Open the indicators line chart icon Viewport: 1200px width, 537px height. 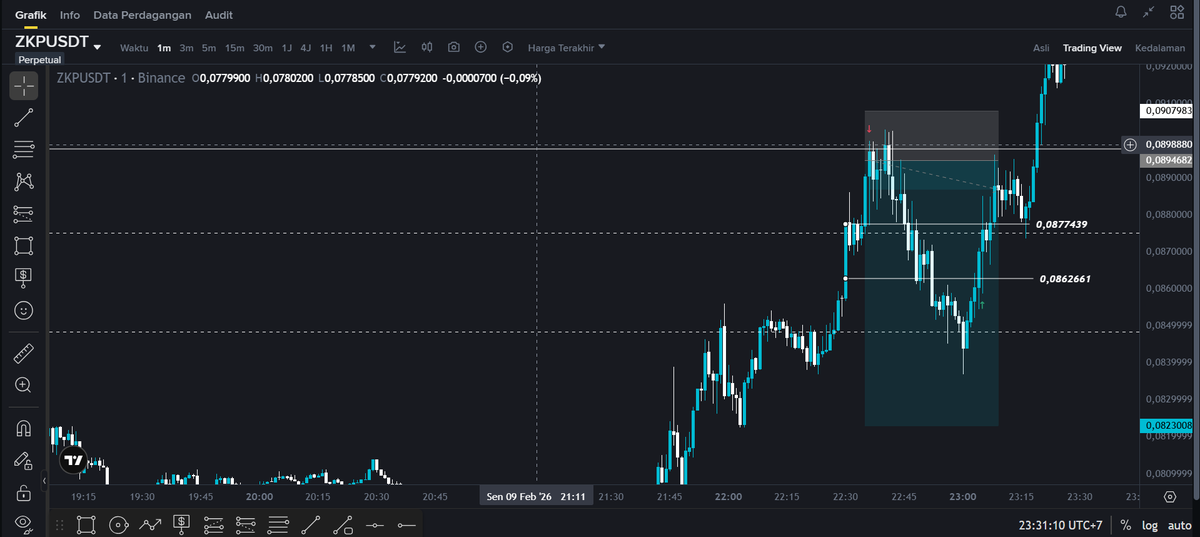point(400,47)
